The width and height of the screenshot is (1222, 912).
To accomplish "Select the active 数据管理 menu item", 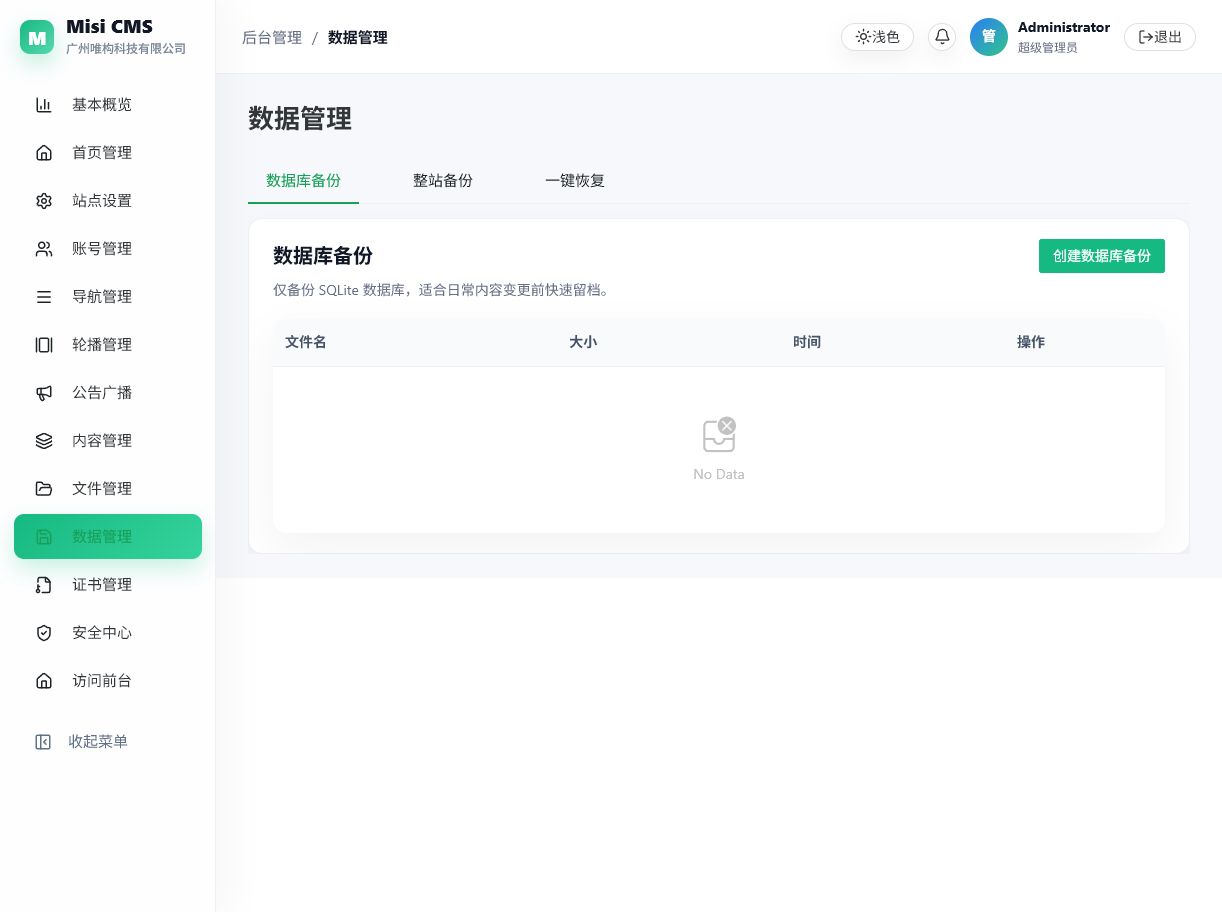I will (x=108, y=537).
